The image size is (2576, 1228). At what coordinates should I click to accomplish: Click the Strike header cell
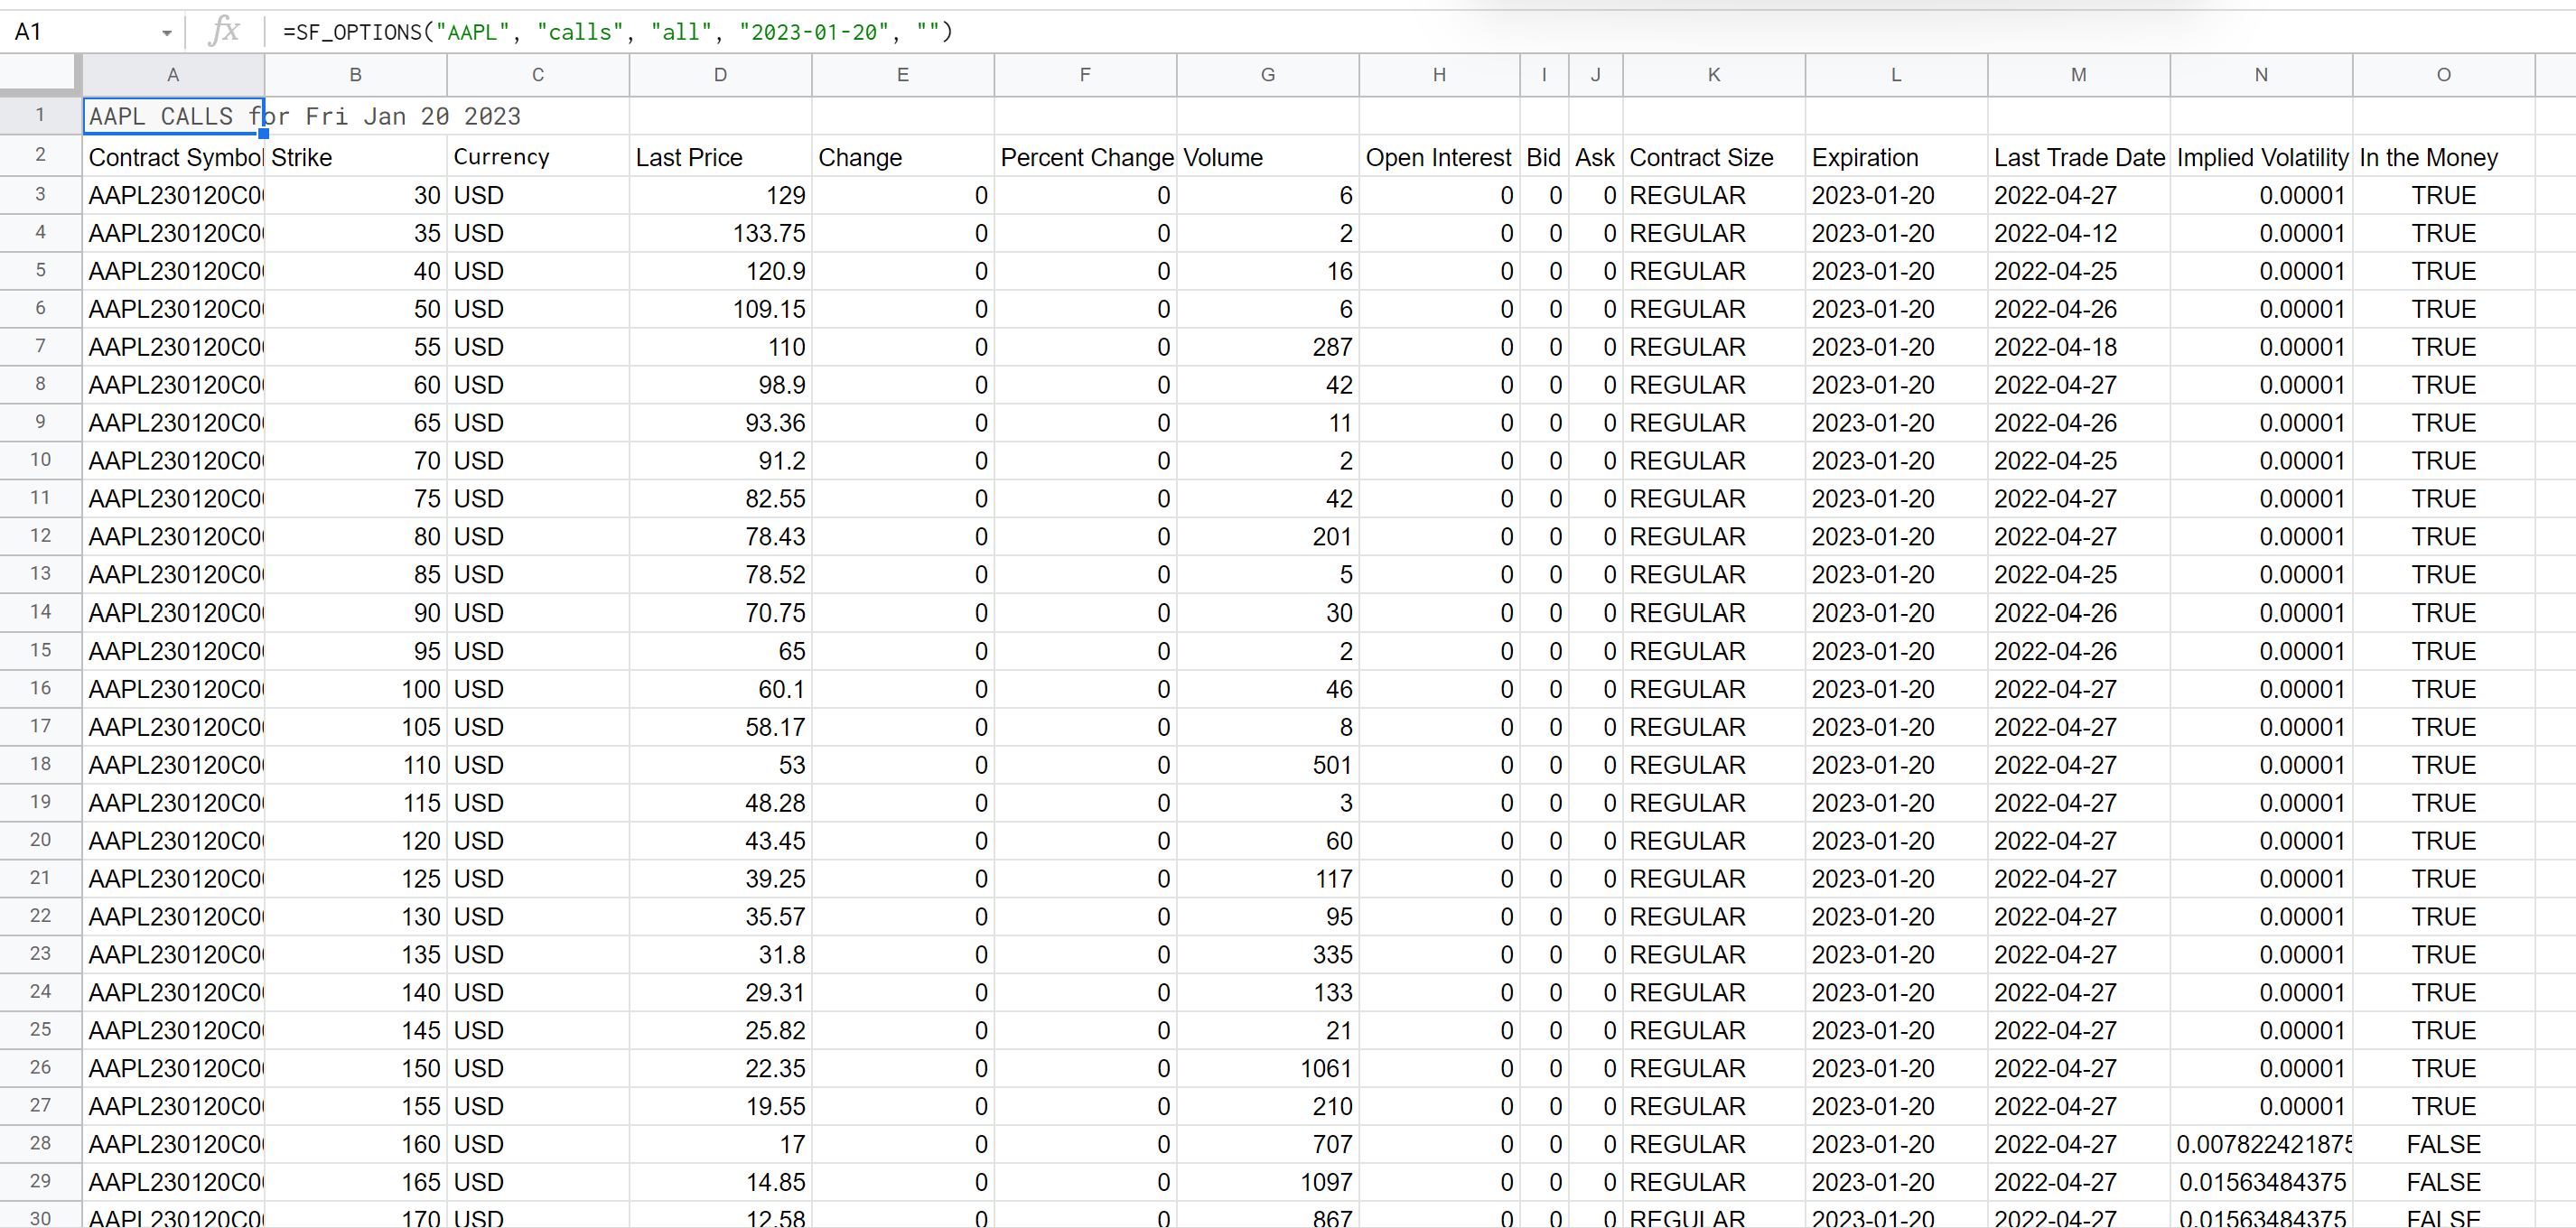(355, 157)
